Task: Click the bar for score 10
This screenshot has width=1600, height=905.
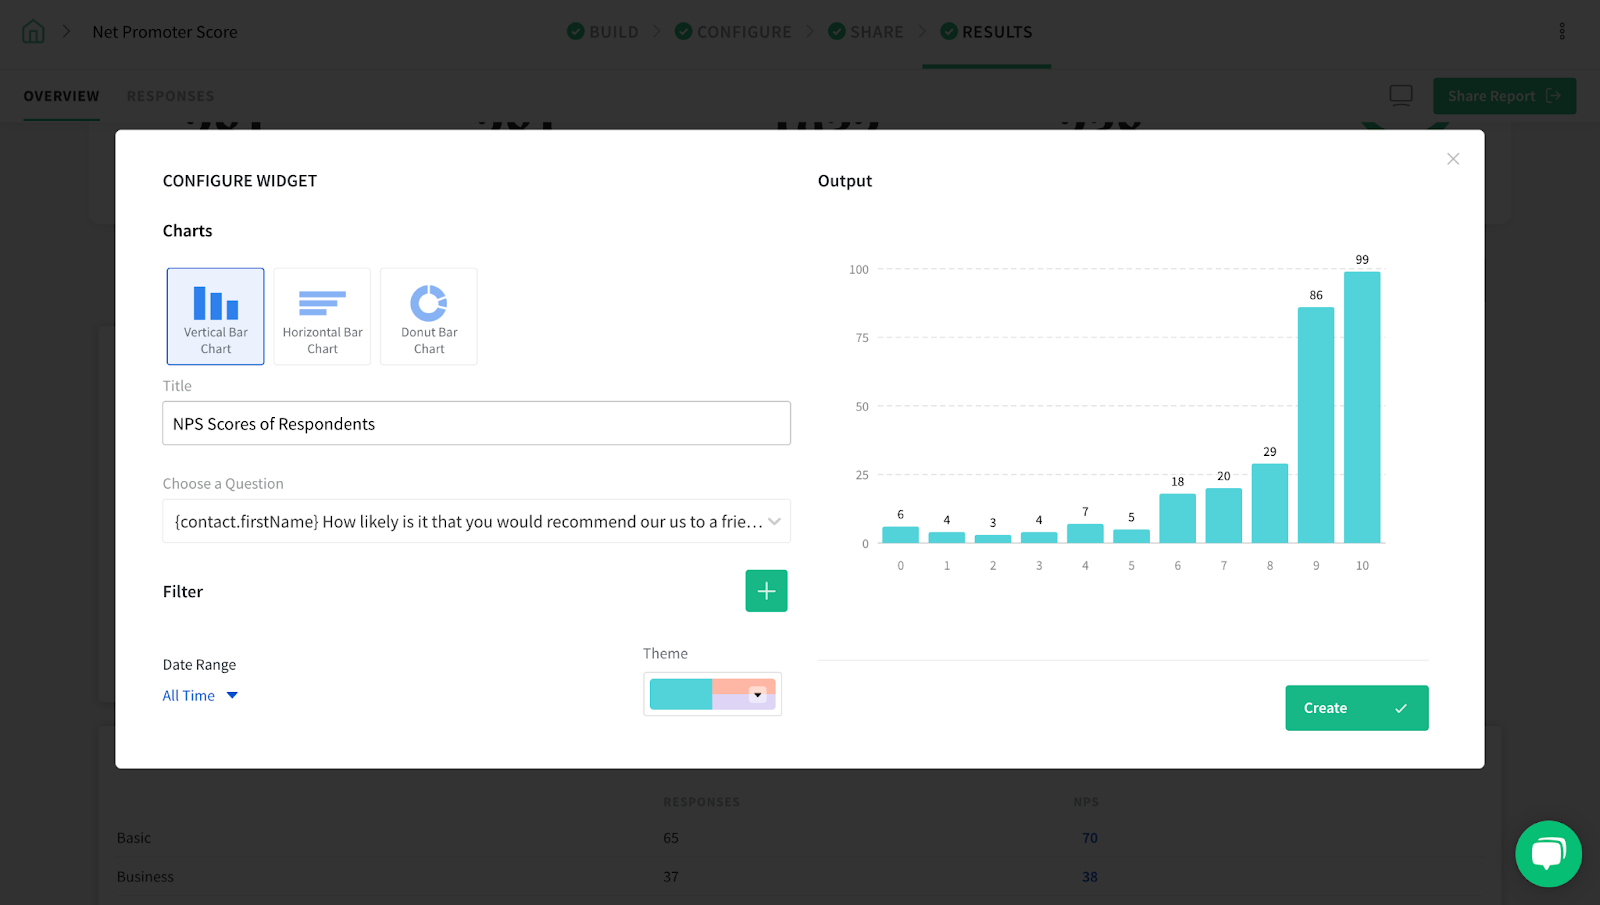Action: (x=1362, y=407)
